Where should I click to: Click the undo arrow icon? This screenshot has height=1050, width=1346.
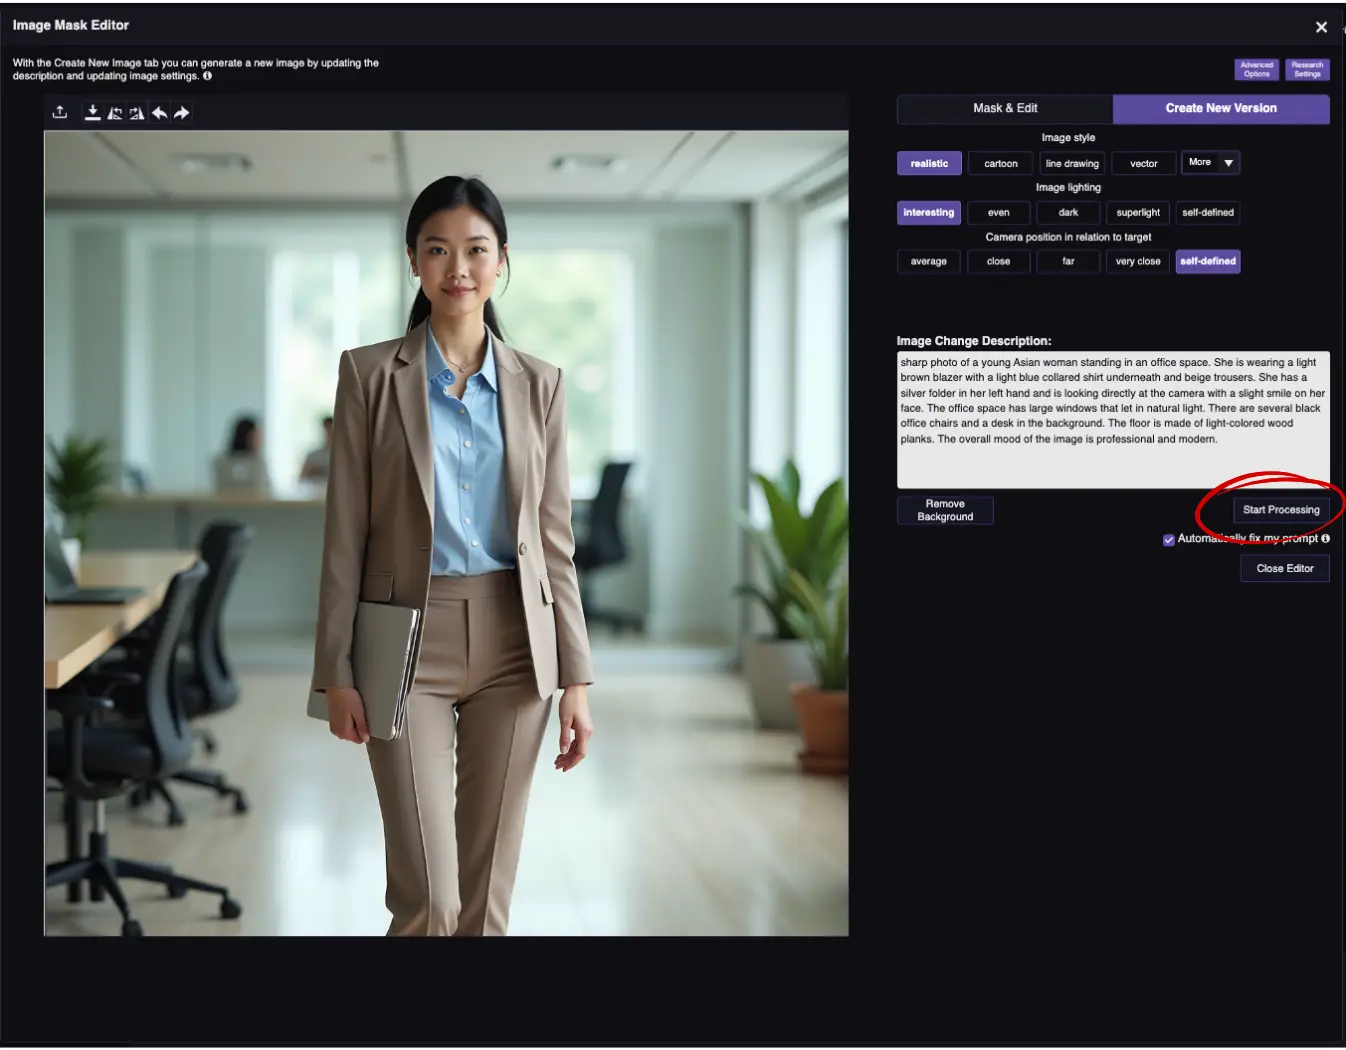coord(159,112)
